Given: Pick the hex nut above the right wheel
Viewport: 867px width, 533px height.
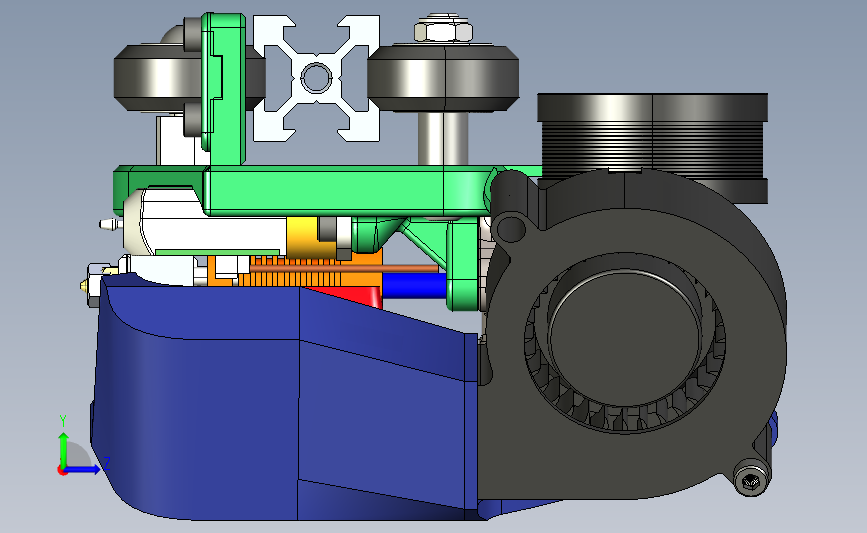Looking at the screenshot, I should (x=443, y=30).
